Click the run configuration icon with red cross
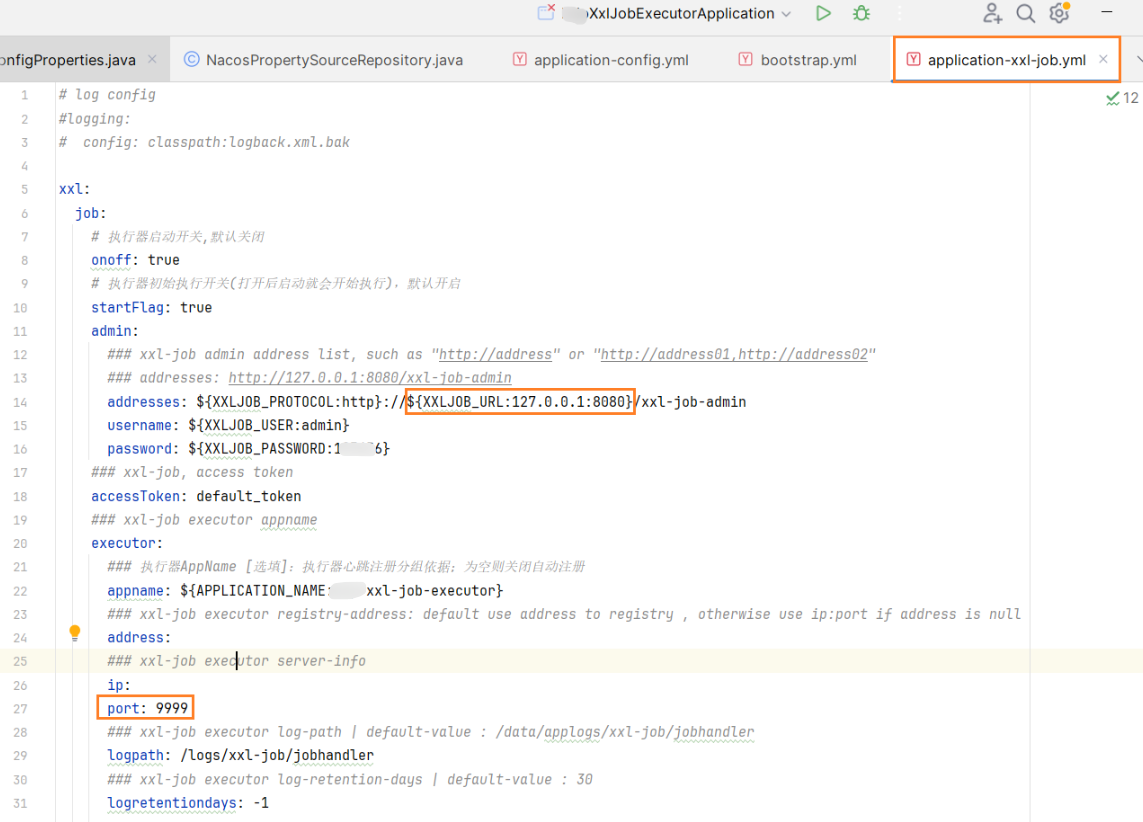 click(546, 12)
